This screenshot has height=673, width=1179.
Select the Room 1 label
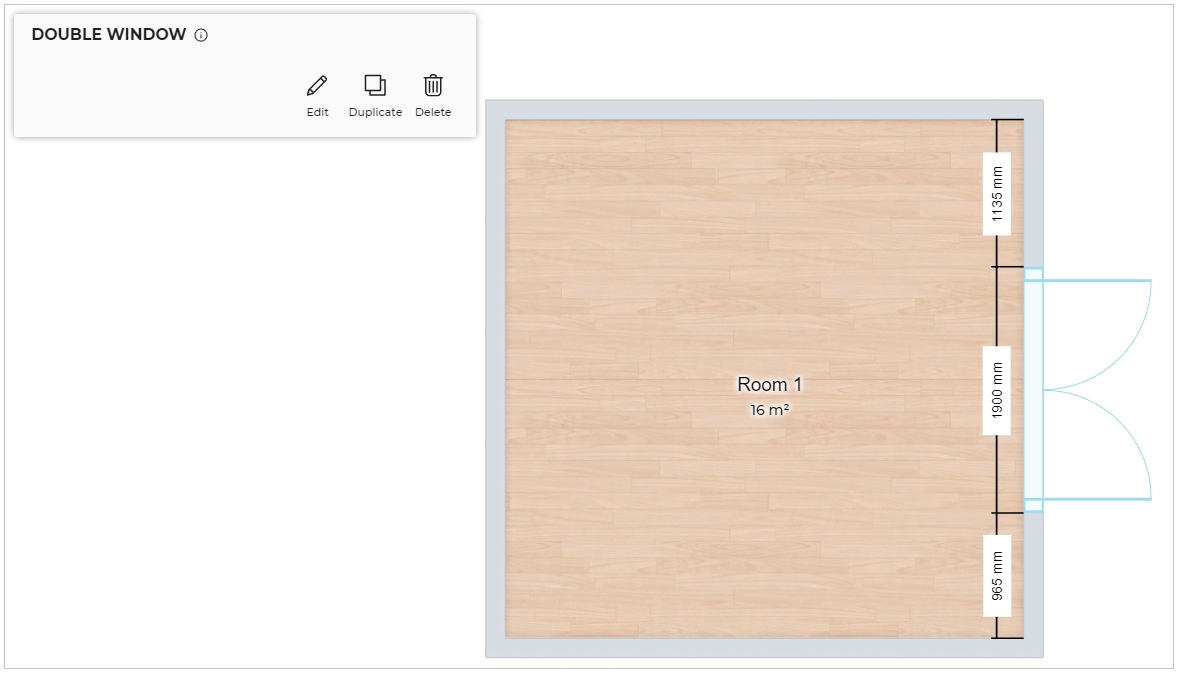pyautogui.click(x=769, y=385)
